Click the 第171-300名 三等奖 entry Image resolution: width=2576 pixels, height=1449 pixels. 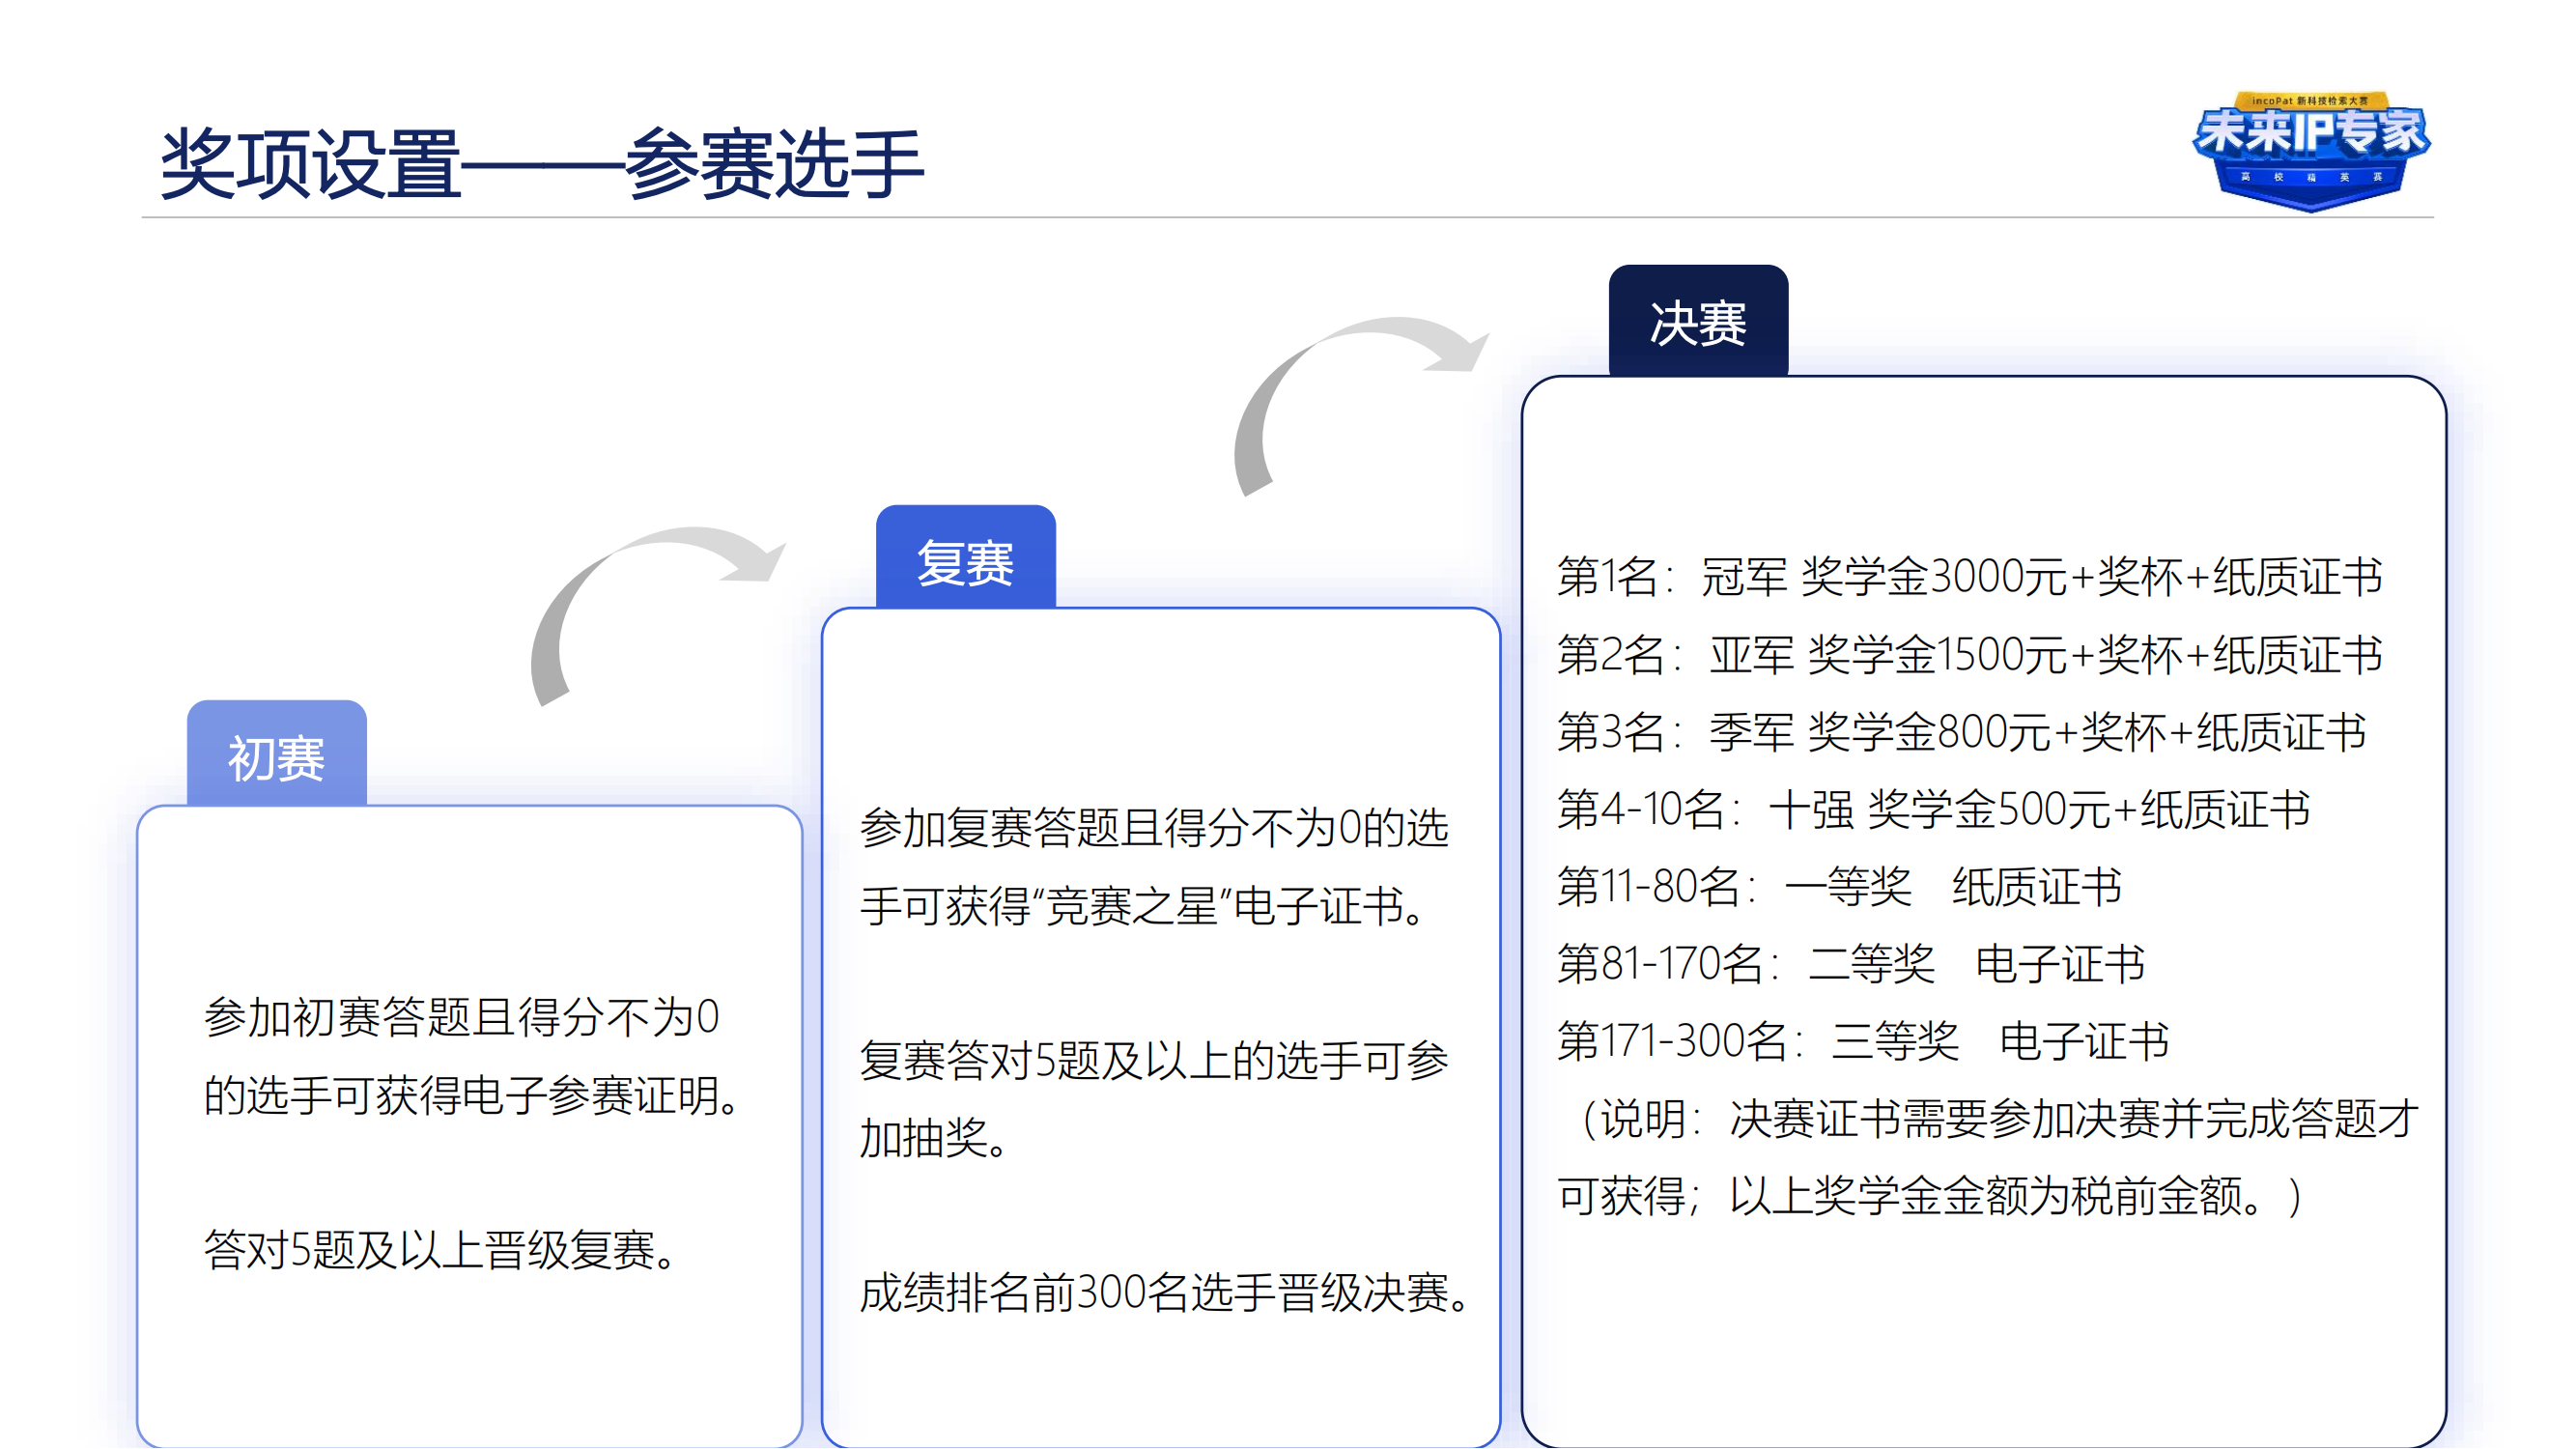[1865, 1042]
